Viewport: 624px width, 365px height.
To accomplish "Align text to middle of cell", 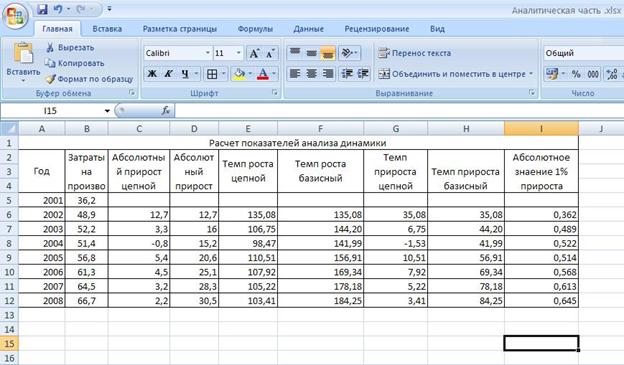I will [312, 53].
